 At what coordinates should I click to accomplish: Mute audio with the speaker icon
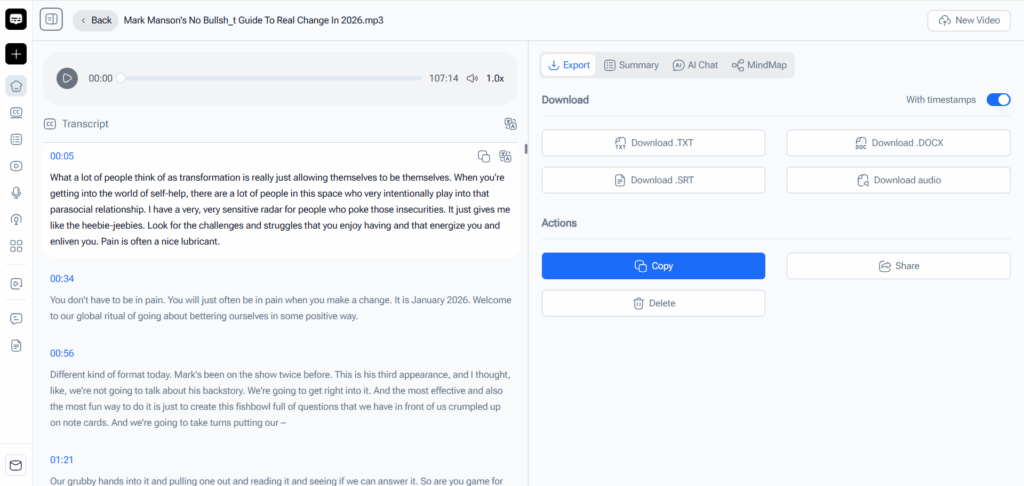click(x=472, y=78)
